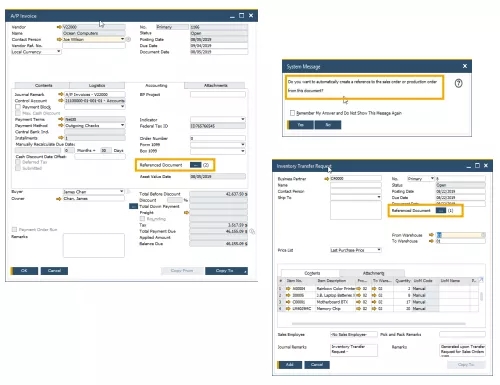Click the Vendor link arrow icon

(59, 27)
